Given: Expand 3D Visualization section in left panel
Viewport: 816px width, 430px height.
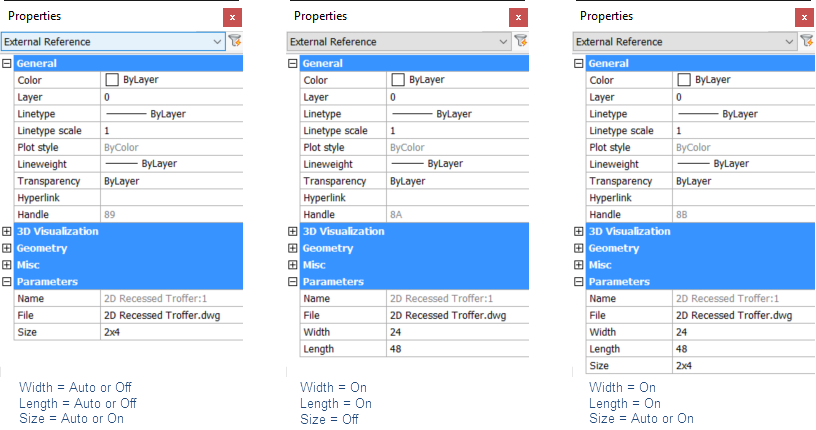Looking at the screenshot, I should pos(7,231).
